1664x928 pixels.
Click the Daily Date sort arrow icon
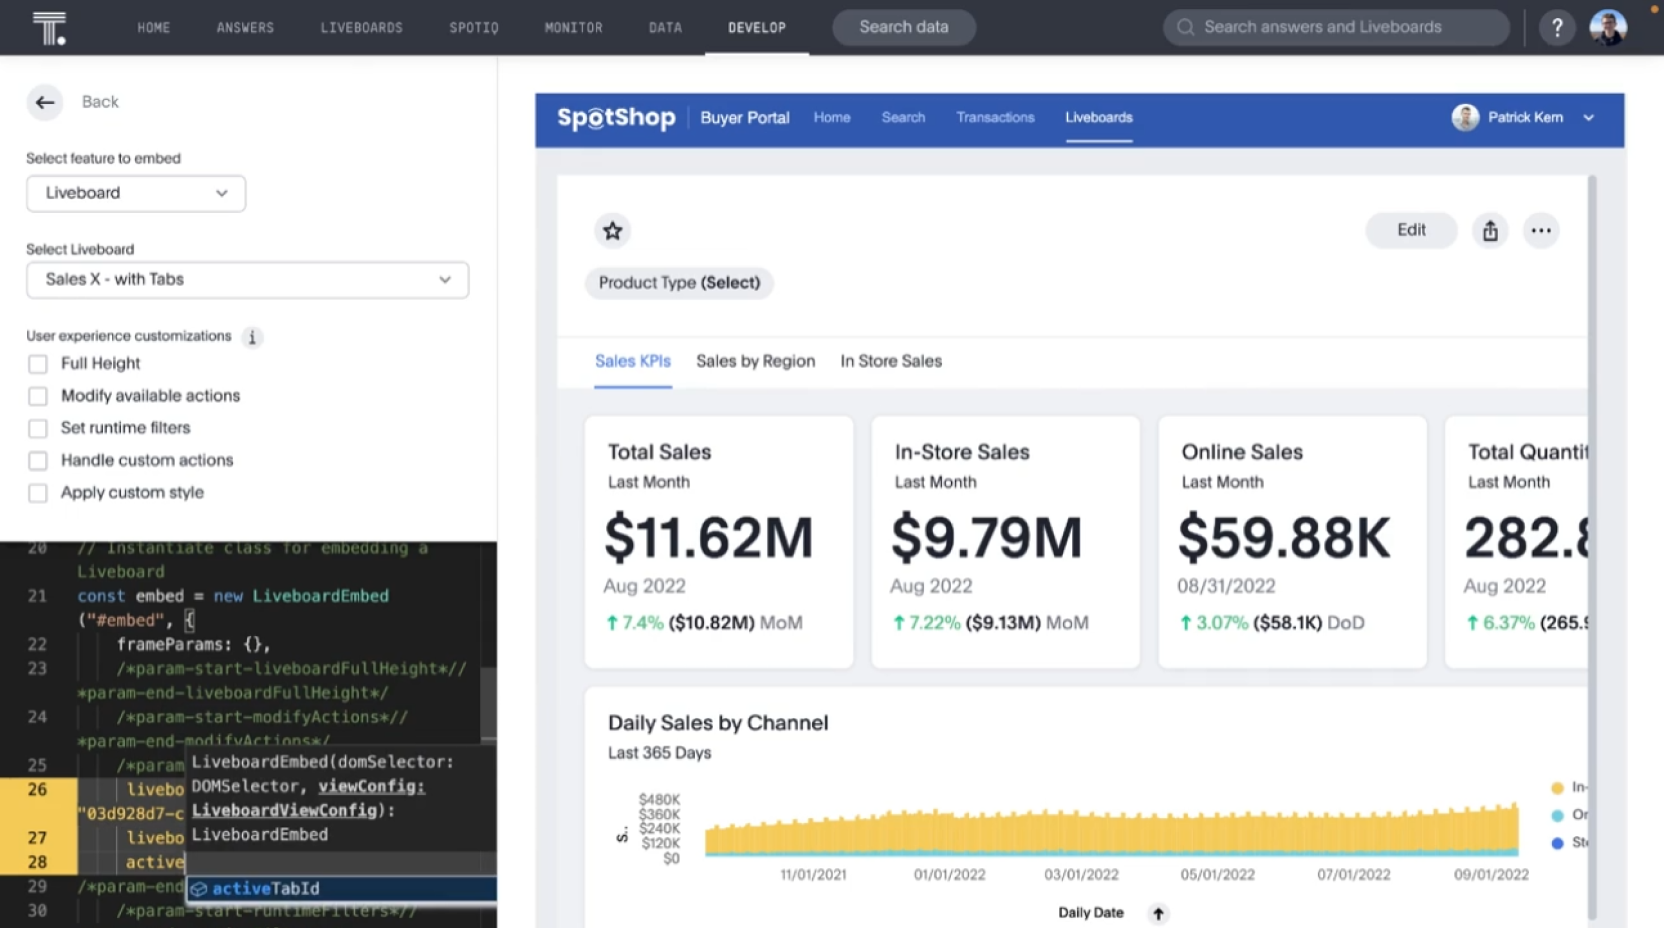point(1158,913)
